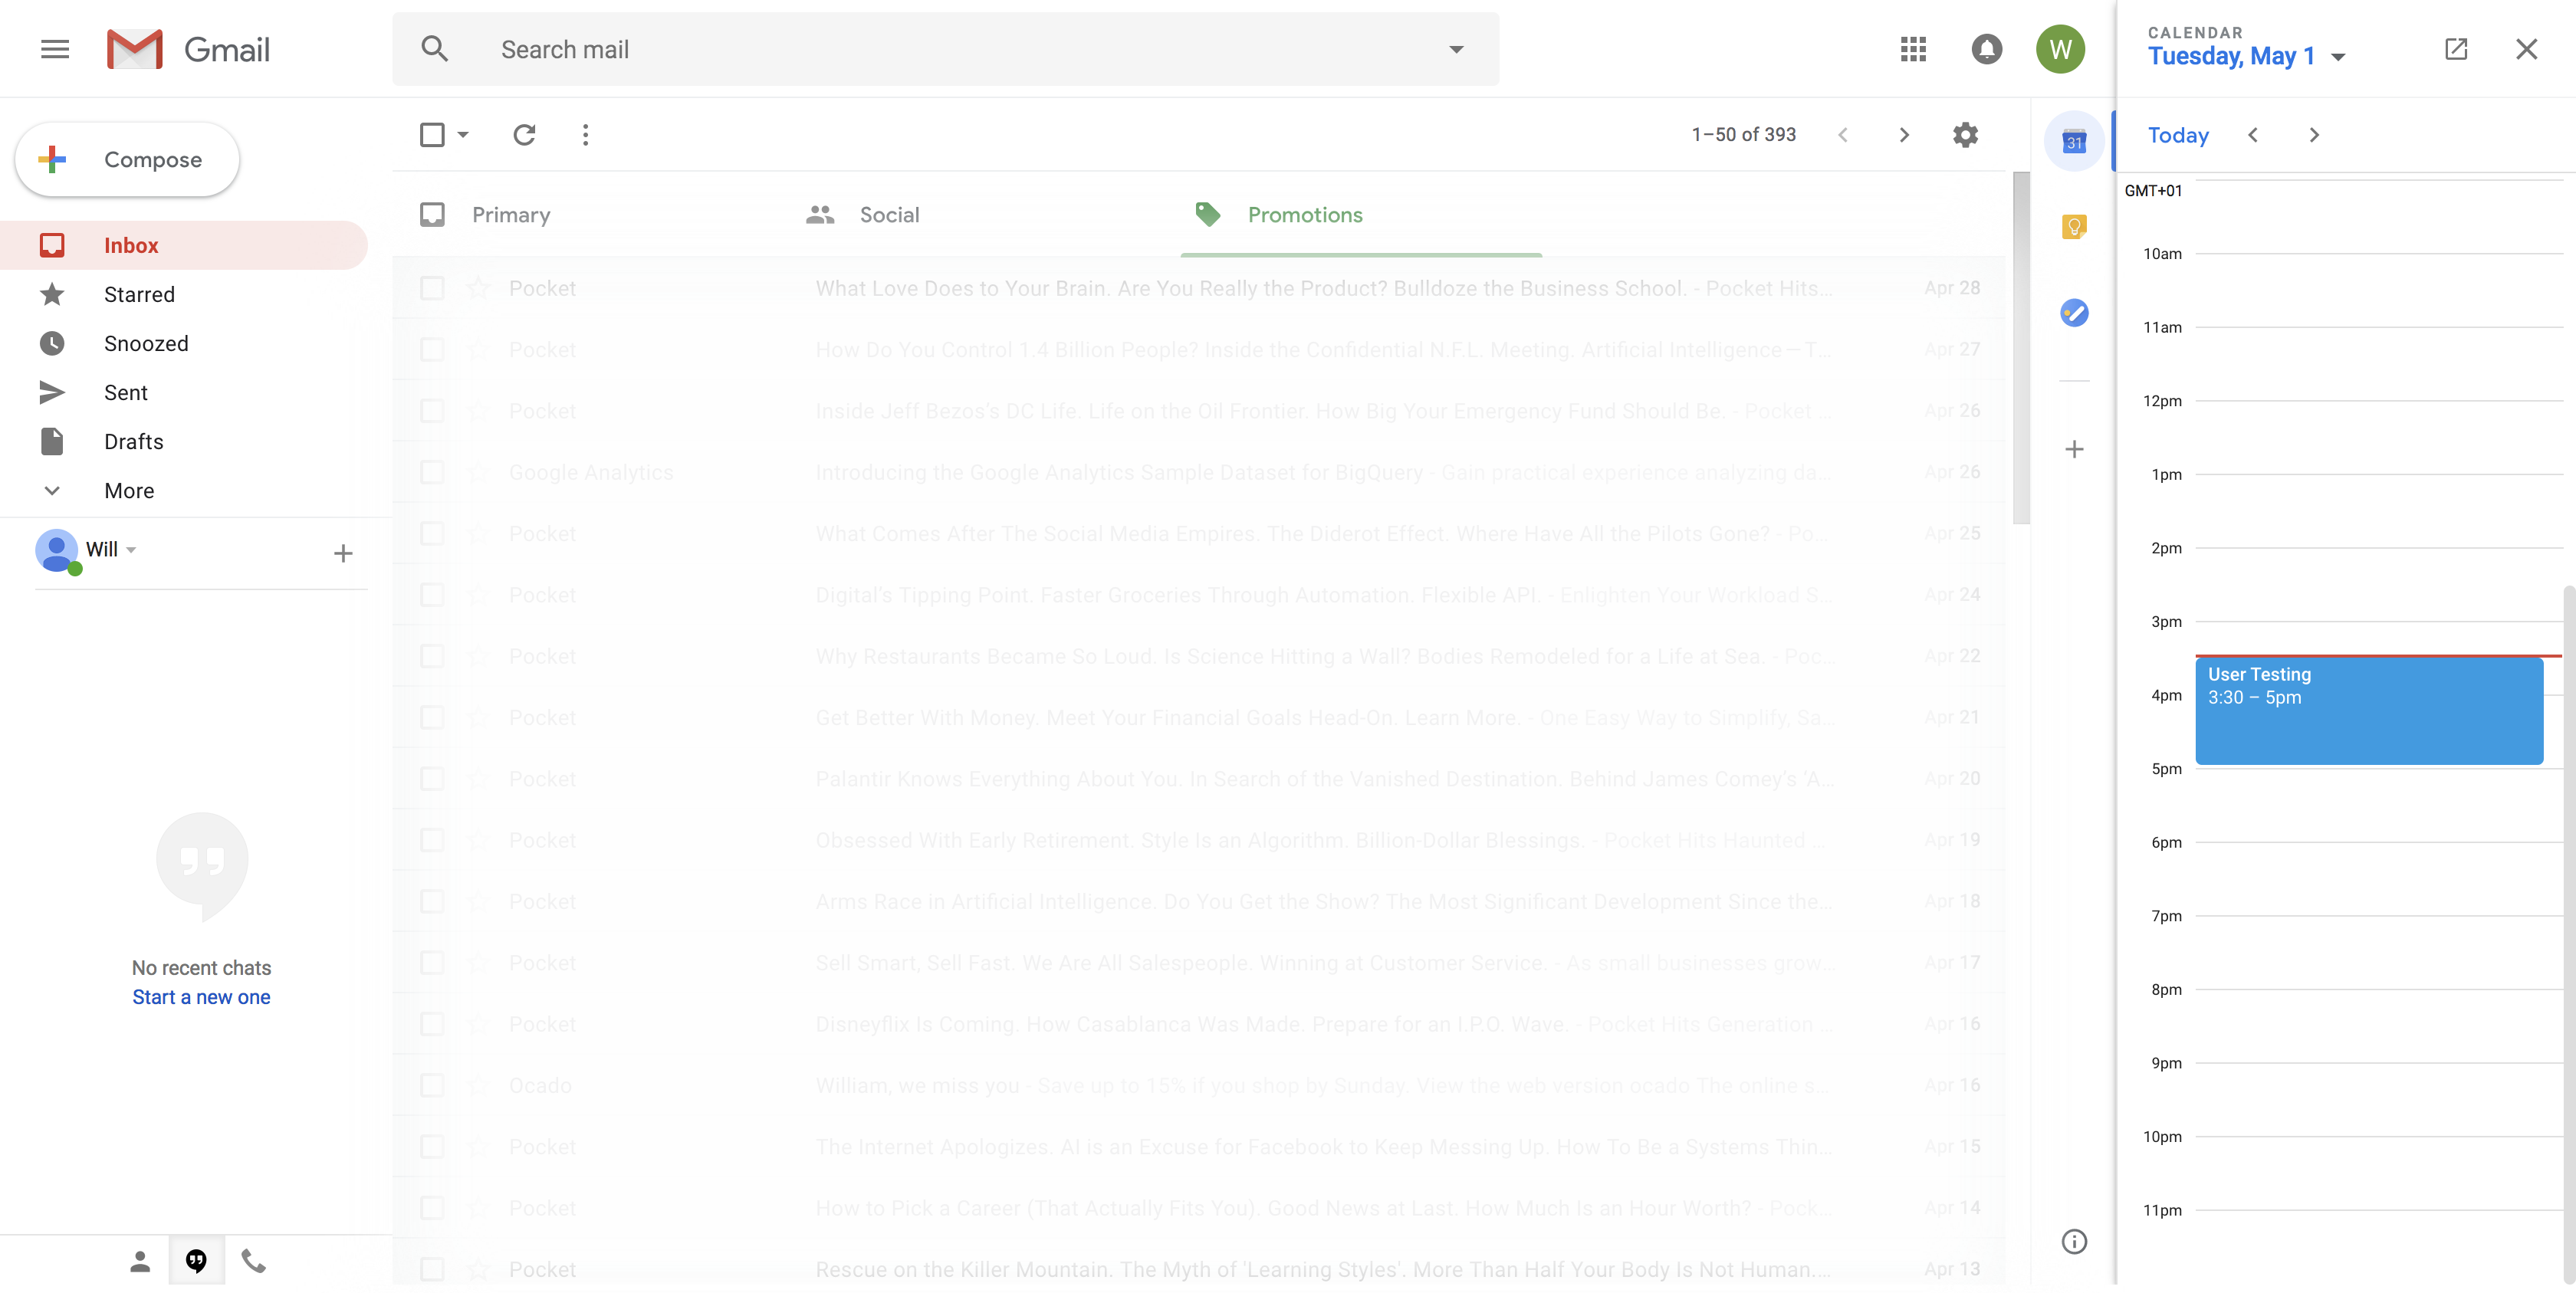Screen dimensions: 2576x1293
Task: Select the Pocket email dated Apr 24
Action: (432, 595)
